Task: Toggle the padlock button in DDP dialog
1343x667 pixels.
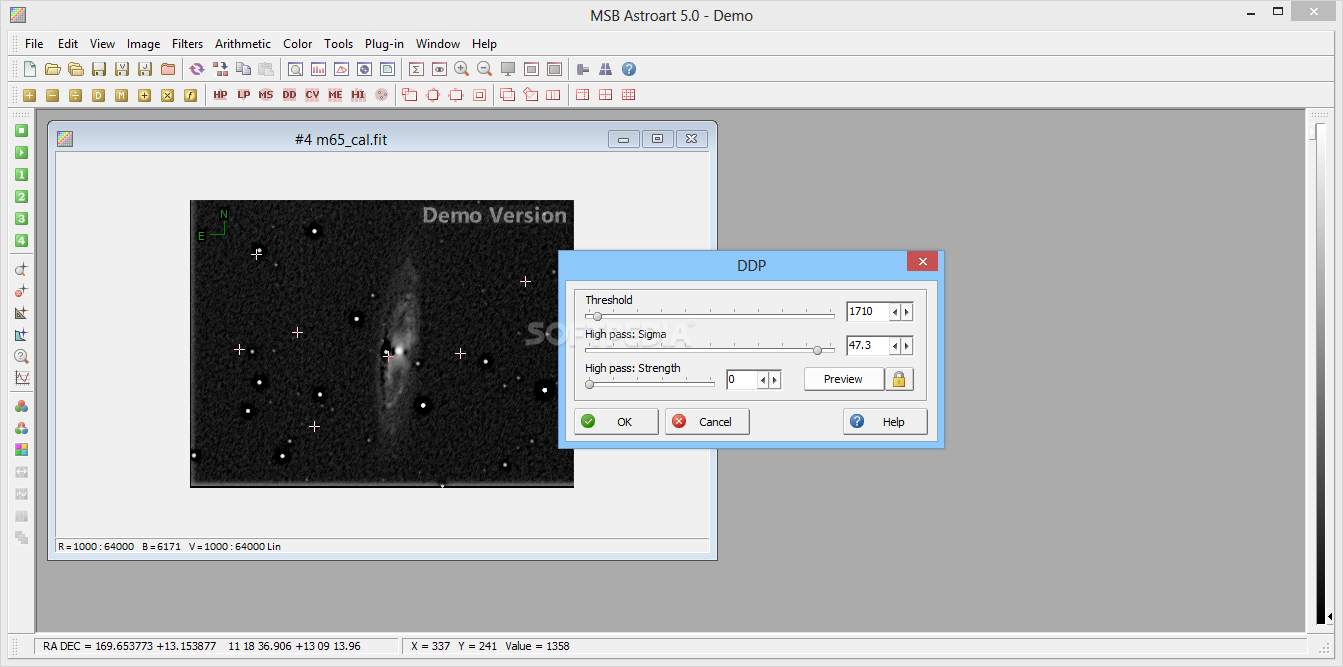Action: [x=898, y=379]
